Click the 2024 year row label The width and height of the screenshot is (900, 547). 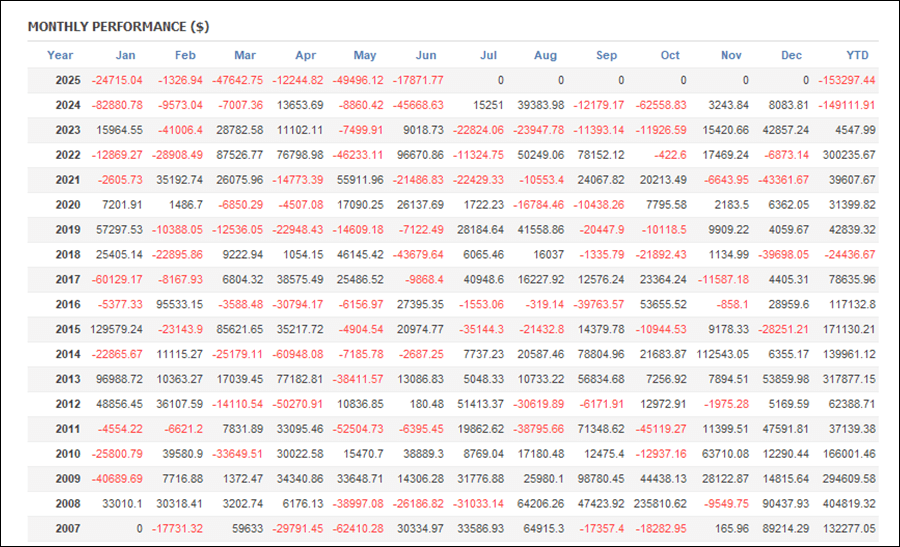click(68, 105)
